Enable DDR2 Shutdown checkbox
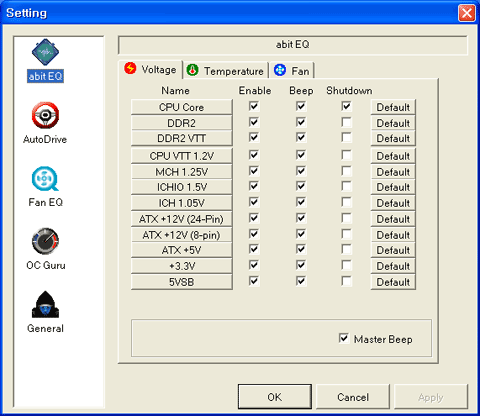 346,122
